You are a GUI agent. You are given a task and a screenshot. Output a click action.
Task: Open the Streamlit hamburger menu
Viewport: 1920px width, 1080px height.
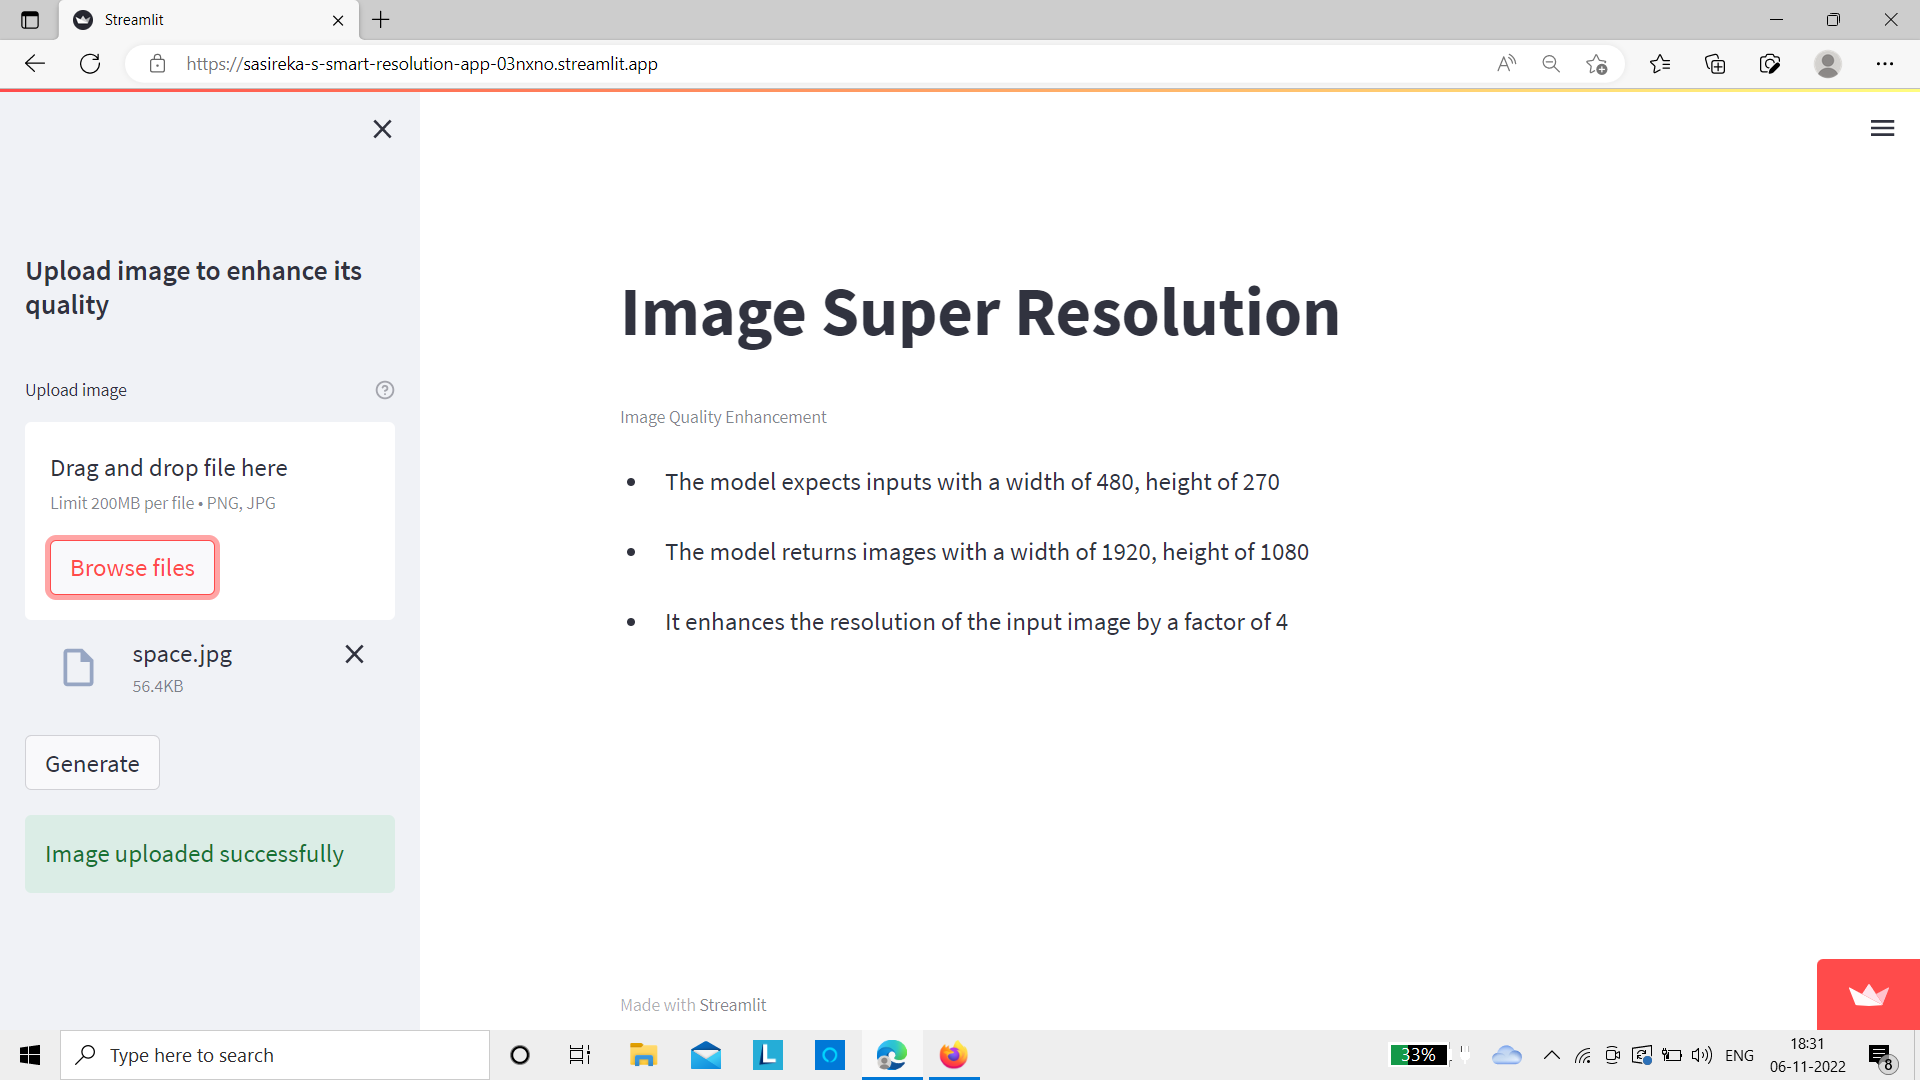[x=1882, y=128]
